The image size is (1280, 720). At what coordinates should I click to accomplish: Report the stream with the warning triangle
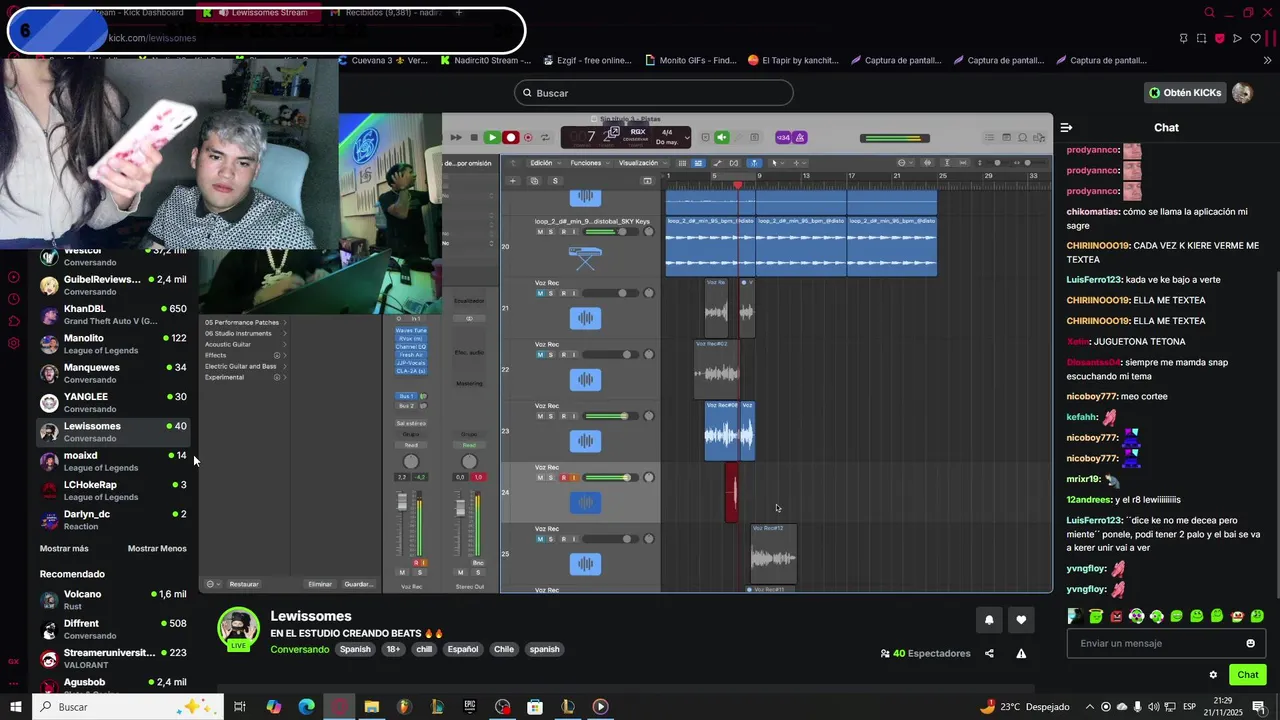(x=1021, y=653)
